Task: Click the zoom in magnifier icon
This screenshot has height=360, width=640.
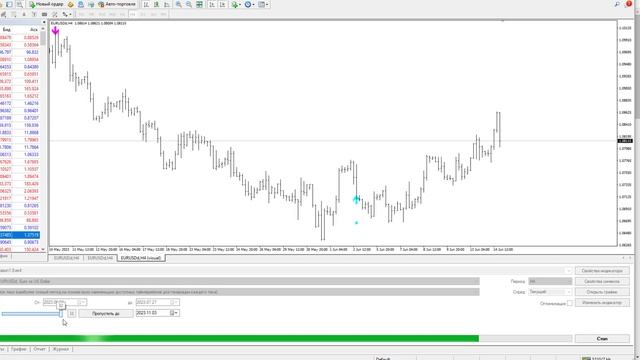Action: pyautogui.click(x=179, y=4)
